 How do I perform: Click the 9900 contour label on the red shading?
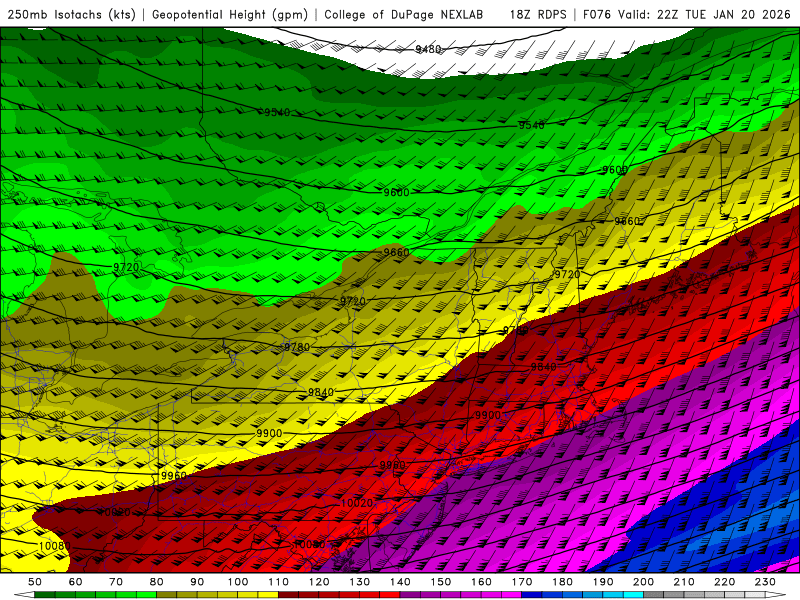point(488,415)
